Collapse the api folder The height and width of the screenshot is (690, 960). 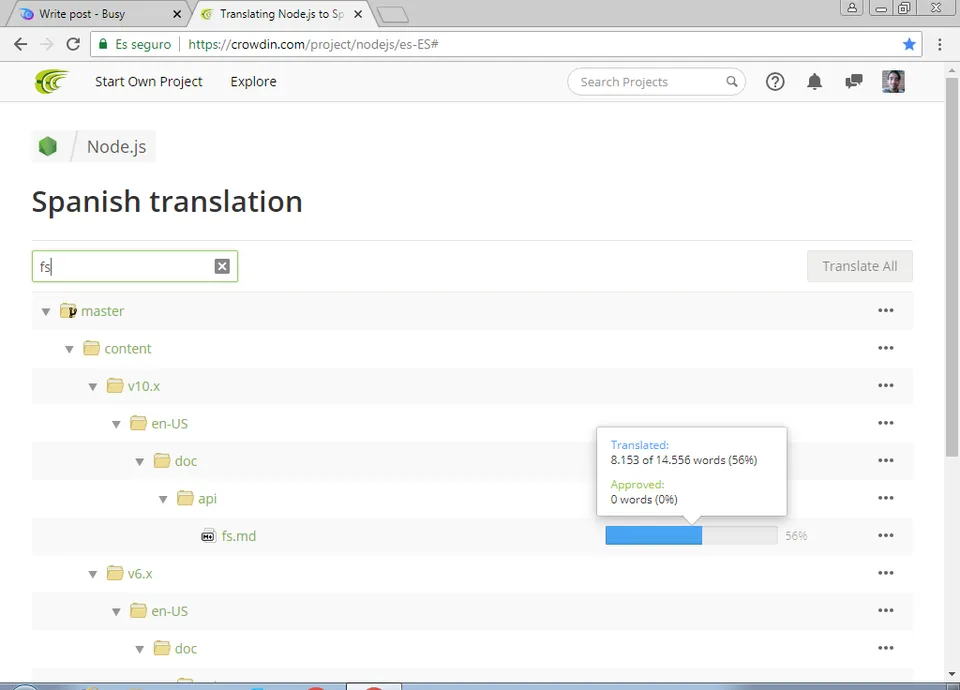click(163, 499)
